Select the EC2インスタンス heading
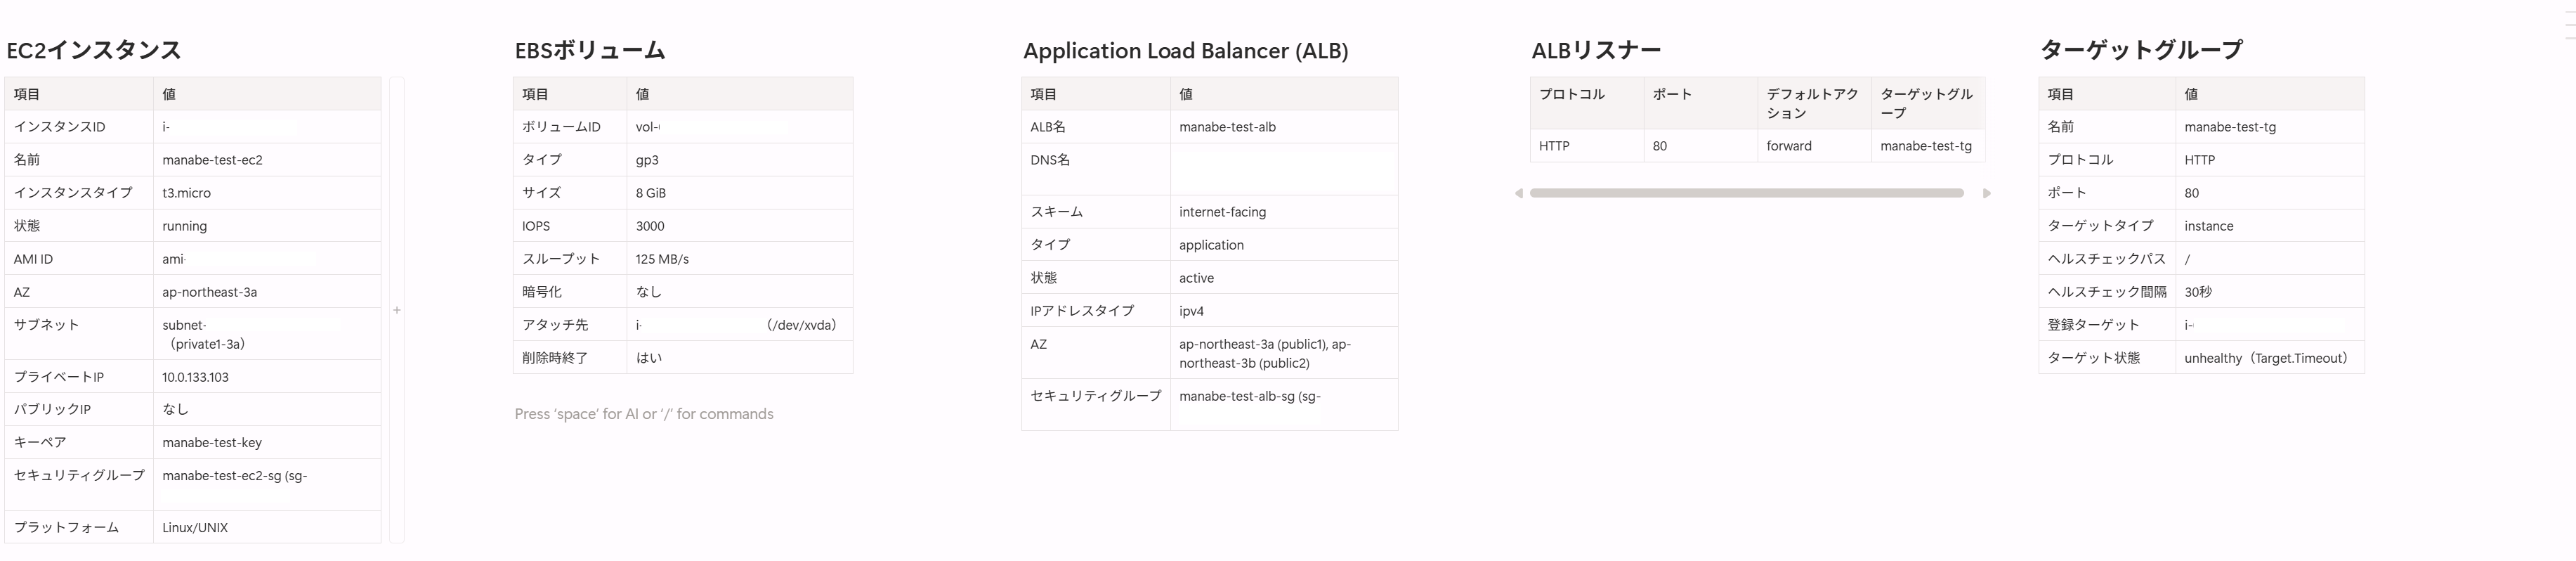 (x=95, y=47)
